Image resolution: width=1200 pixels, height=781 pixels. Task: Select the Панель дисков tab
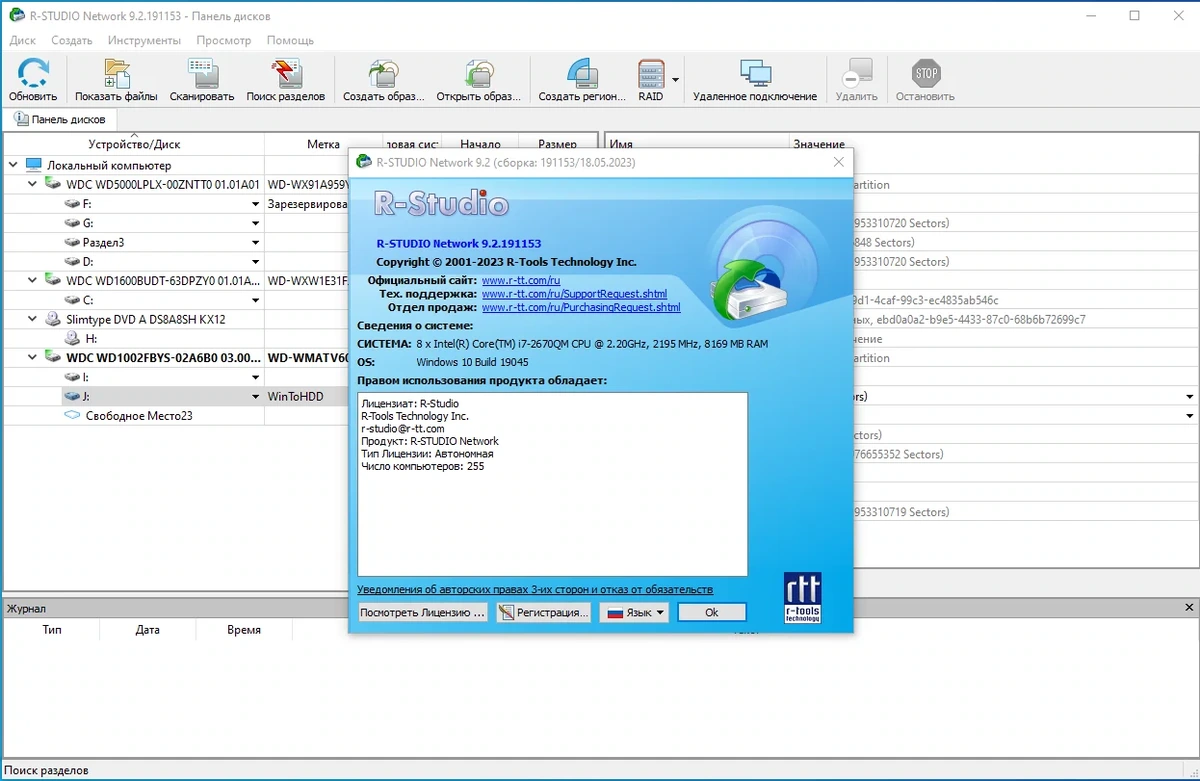[x=60, y=119]
